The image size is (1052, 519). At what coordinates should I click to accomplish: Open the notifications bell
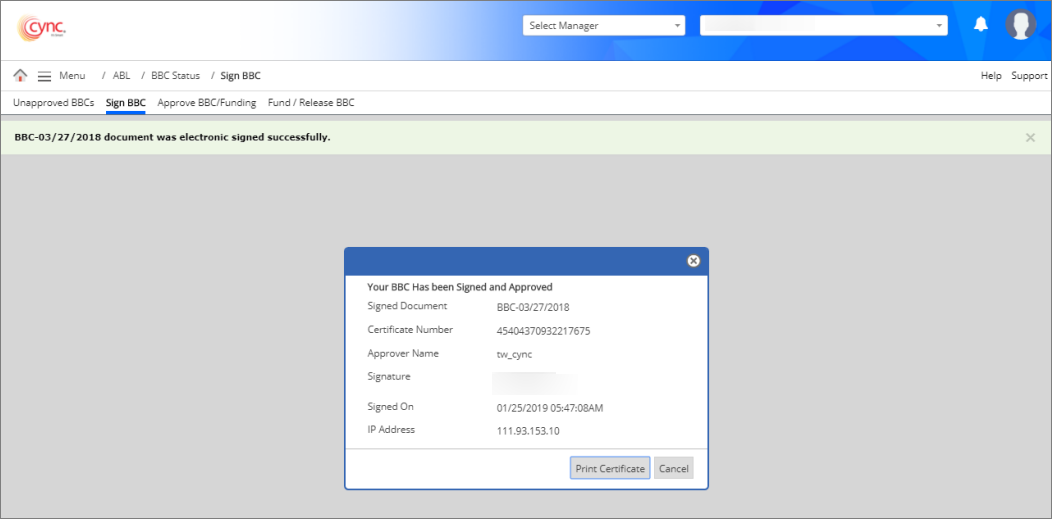981,25
